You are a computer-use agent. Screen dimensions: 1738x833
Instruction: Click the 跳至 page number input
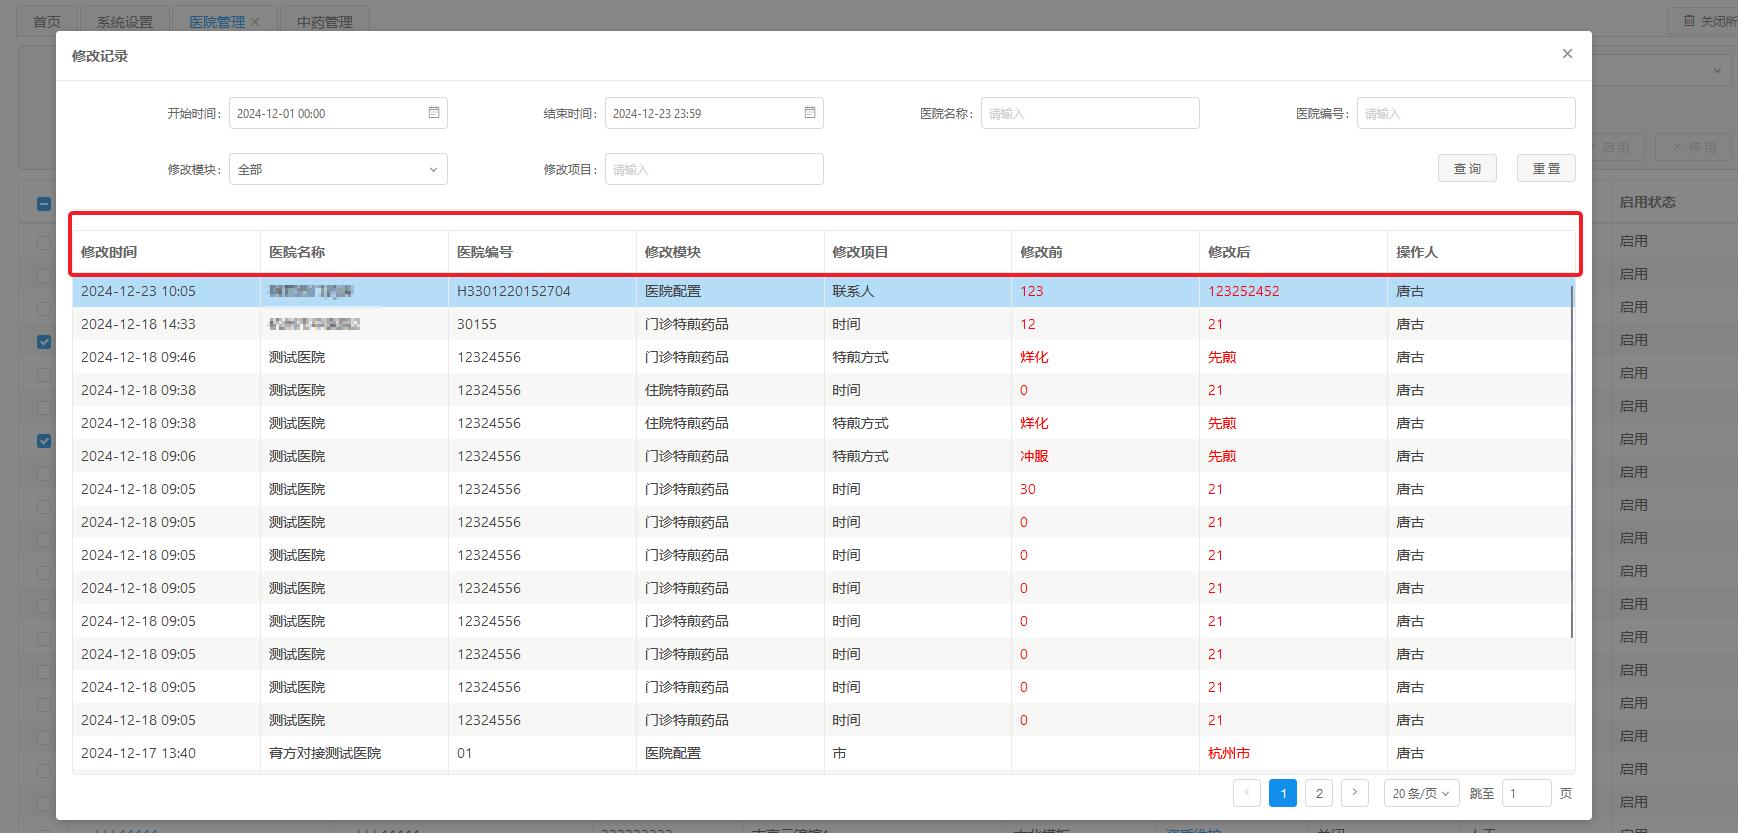click(x=1526, y=793)
